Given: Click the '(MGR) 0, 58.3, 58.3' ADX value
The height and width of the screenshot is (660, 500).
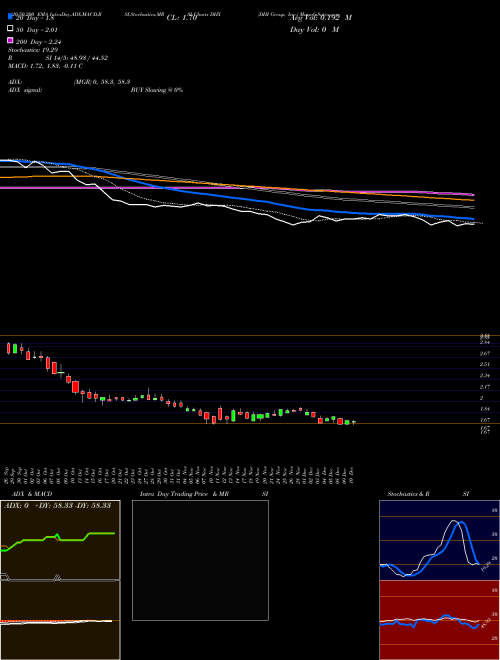Looking at the screenshot, I should coord(102,82).
